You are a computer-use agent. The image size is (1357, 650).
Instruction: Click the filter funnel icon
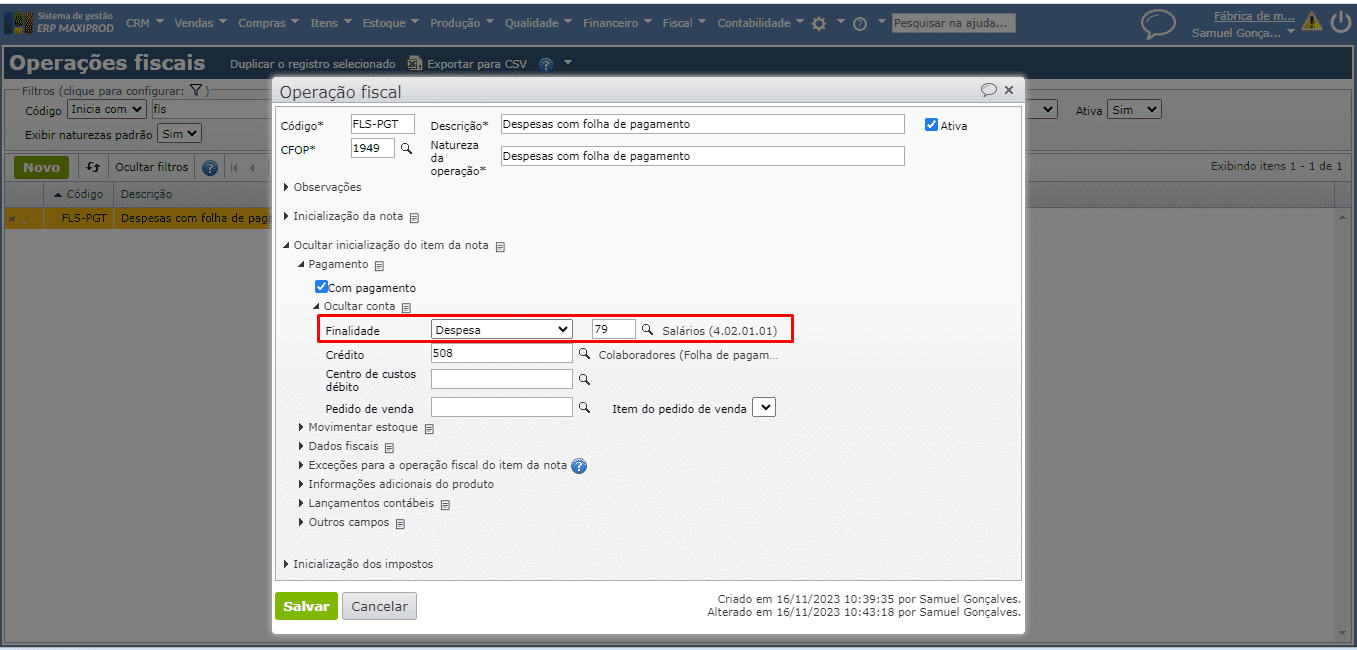[196, 90]
